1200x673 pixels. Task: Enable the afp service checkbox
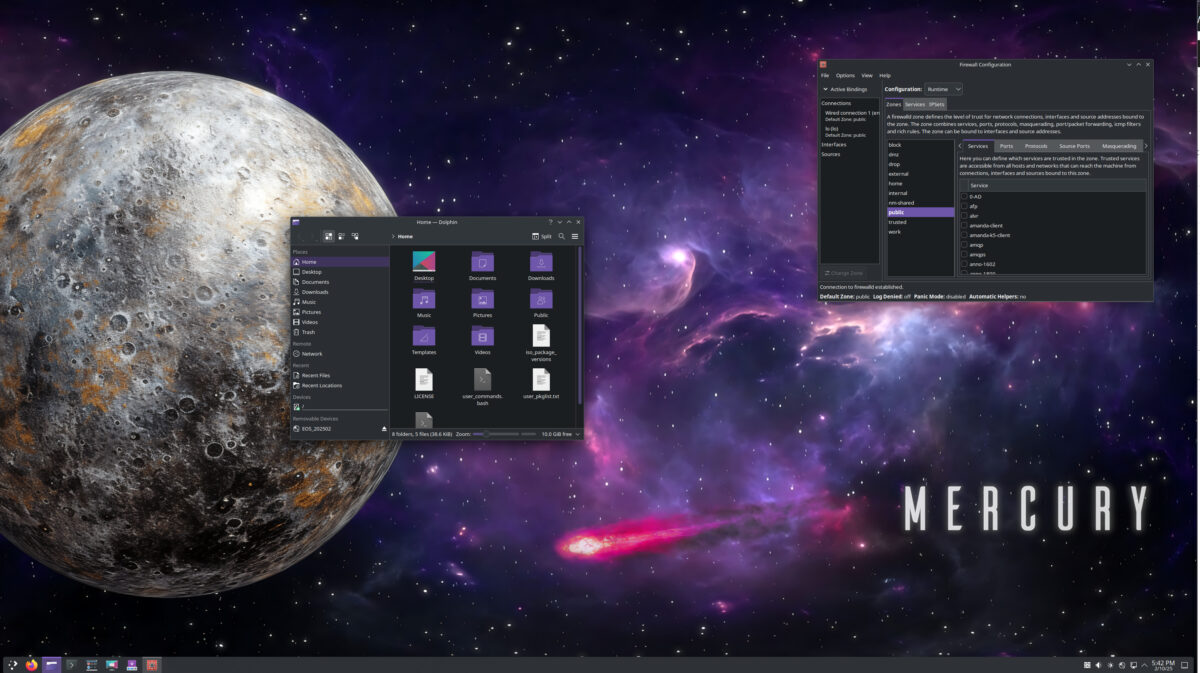963,206
